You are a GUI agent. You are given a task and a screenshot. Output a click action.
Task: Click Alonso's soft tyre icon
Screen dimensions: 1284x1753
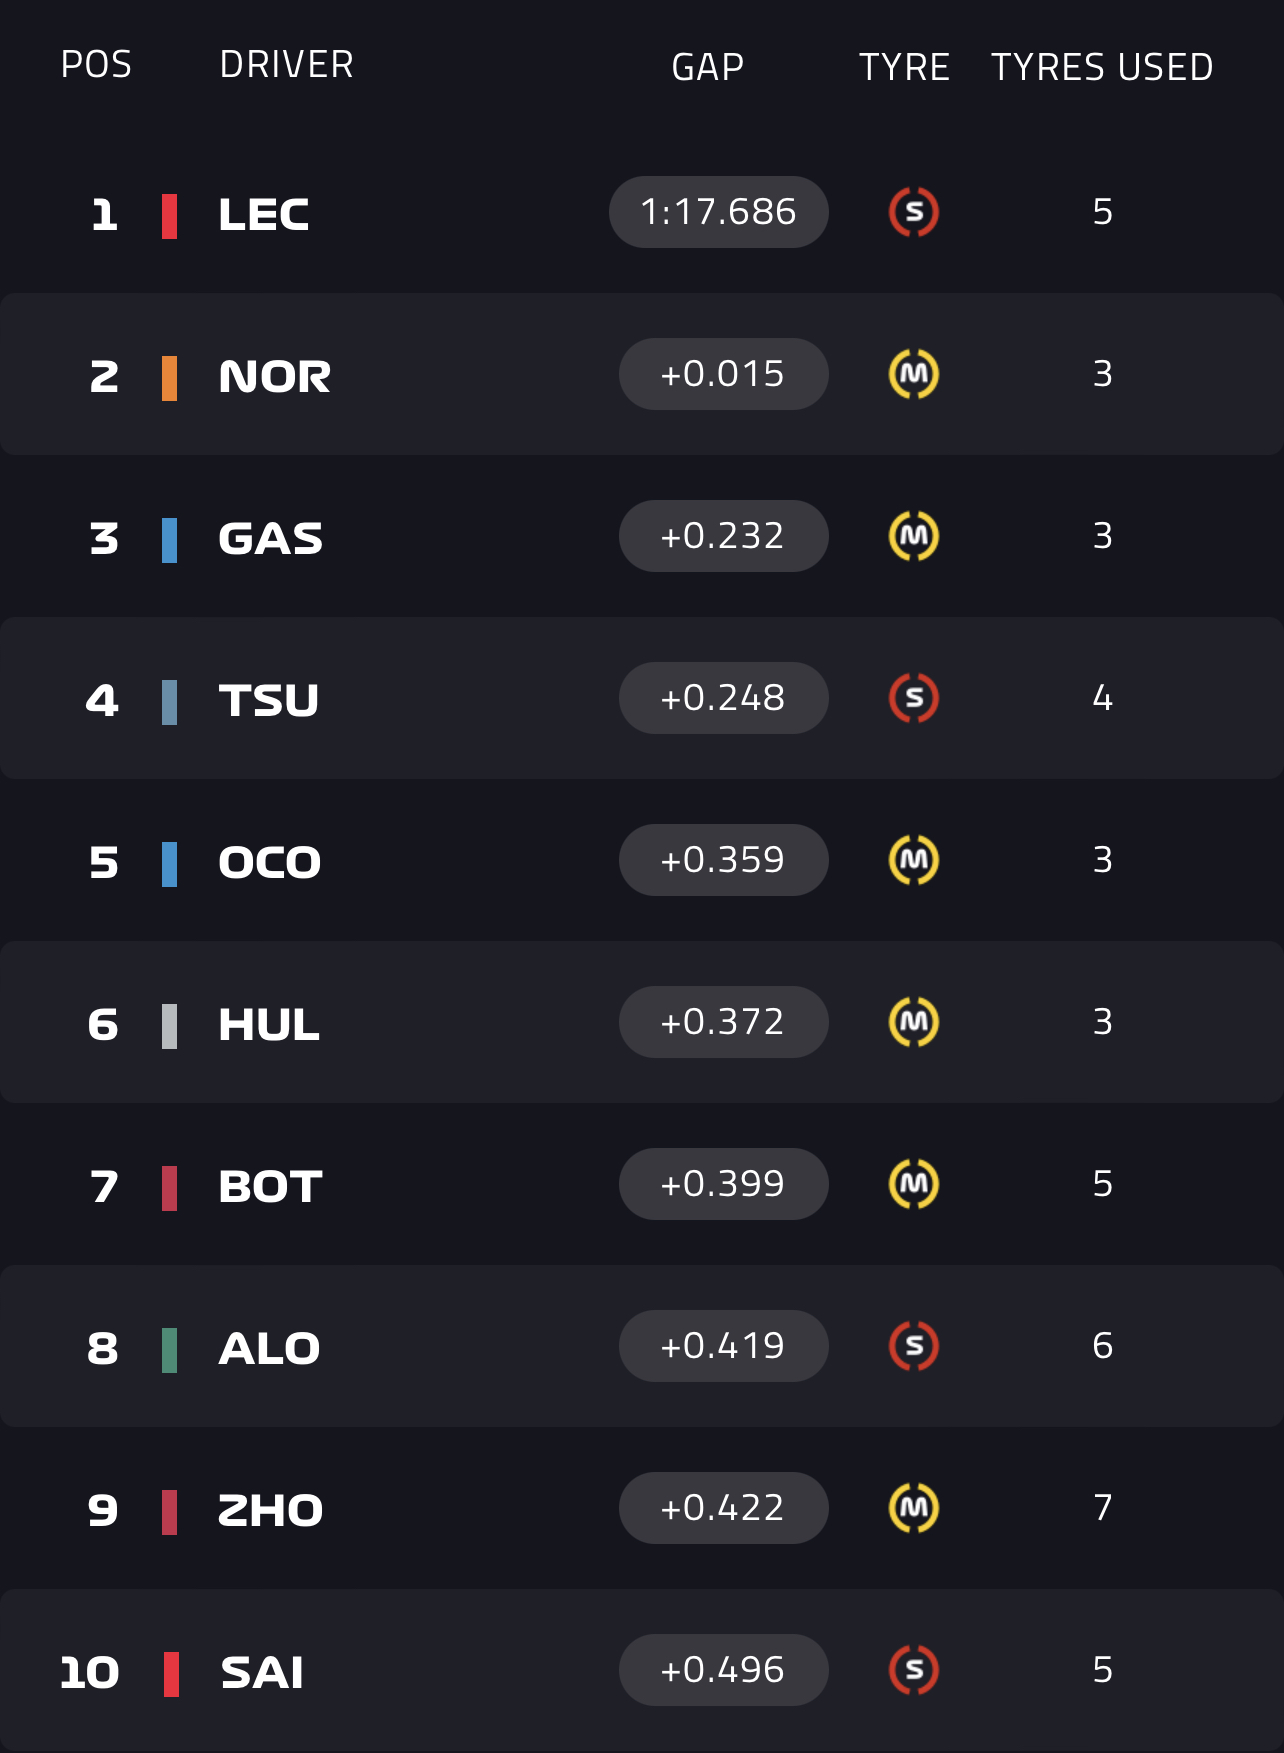click(x=913, y=1346)
